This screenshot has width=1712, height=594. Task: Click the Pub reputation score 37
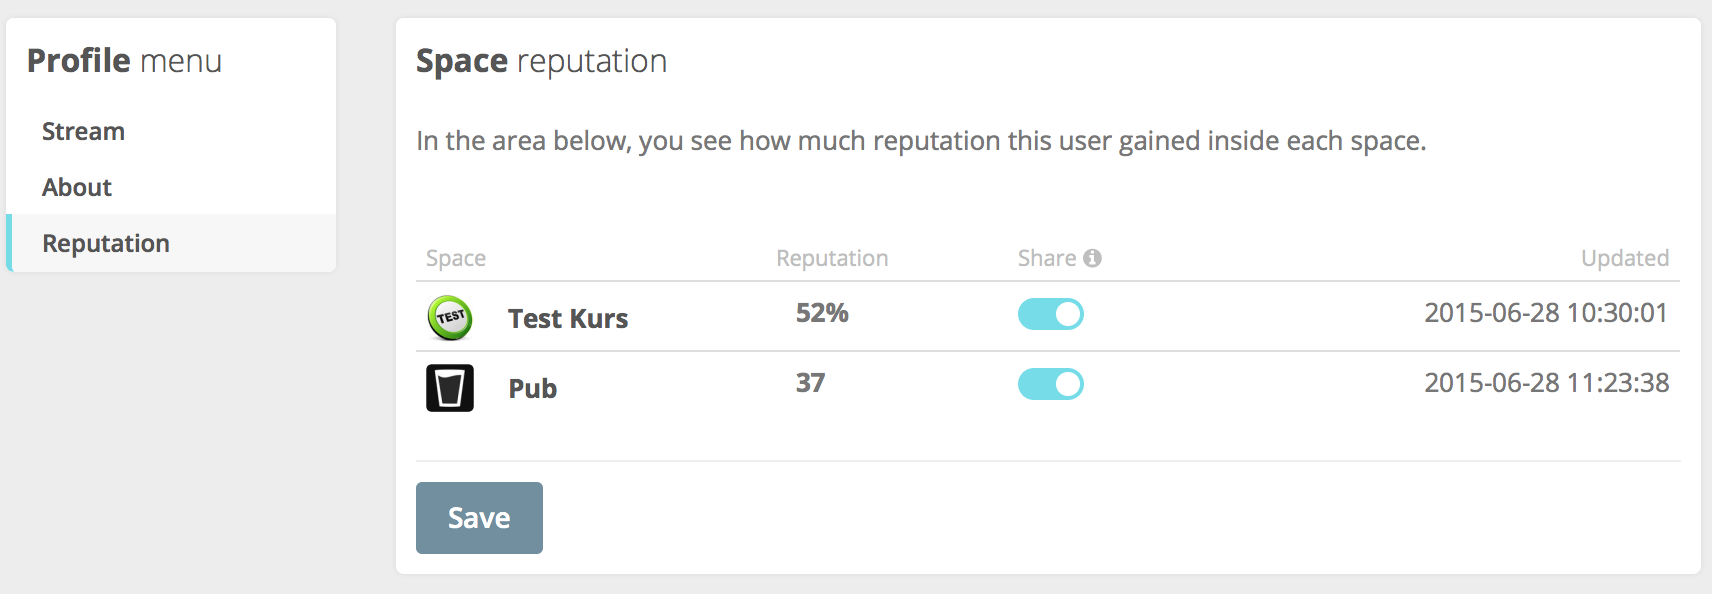point(810,383)
